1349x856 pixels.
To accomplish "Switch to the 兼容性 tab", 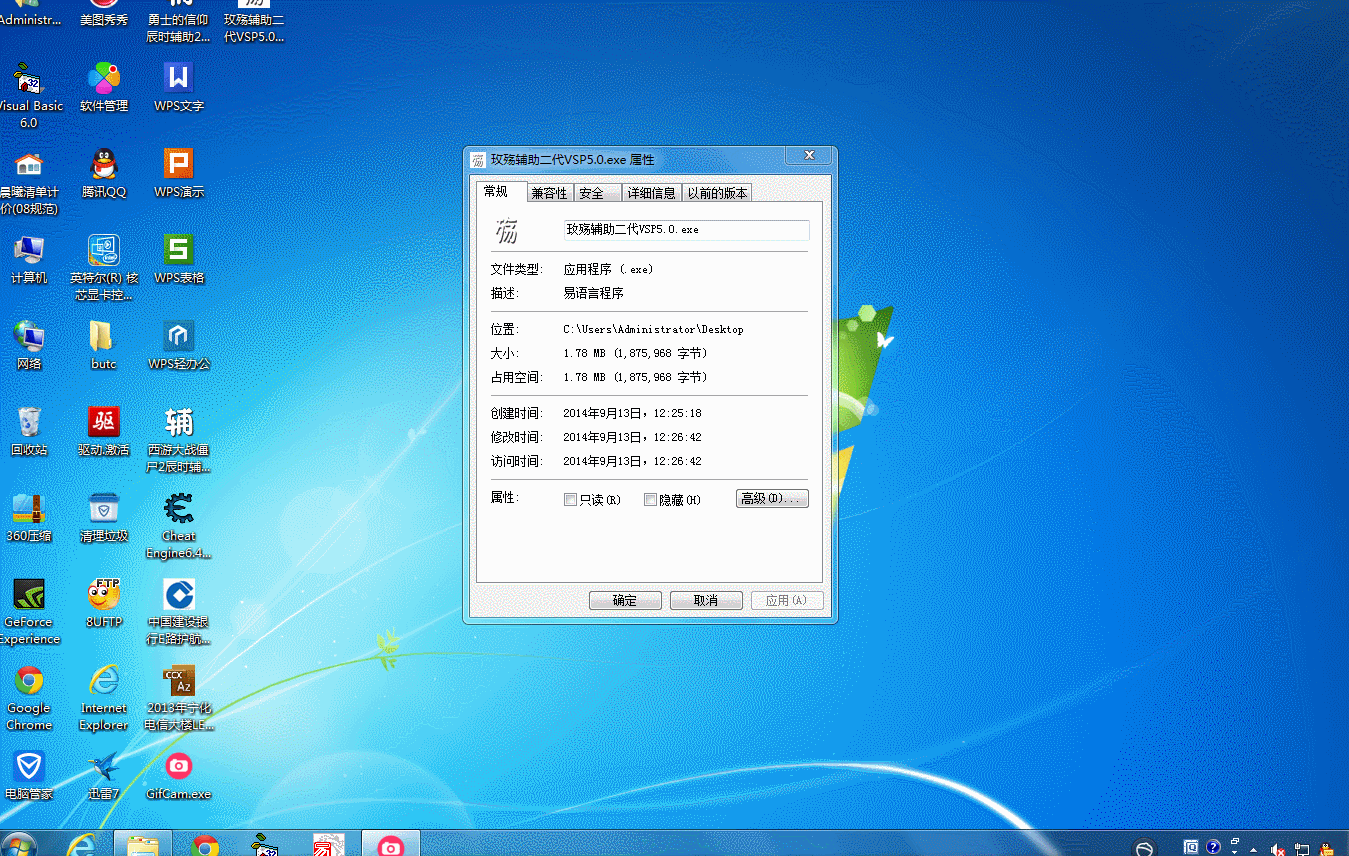I will point(549,193).
